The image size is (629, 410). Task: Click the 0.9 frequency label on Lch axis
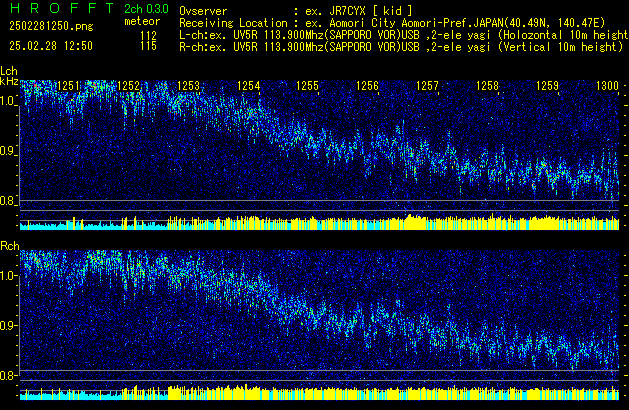click(x=8, y=151)
